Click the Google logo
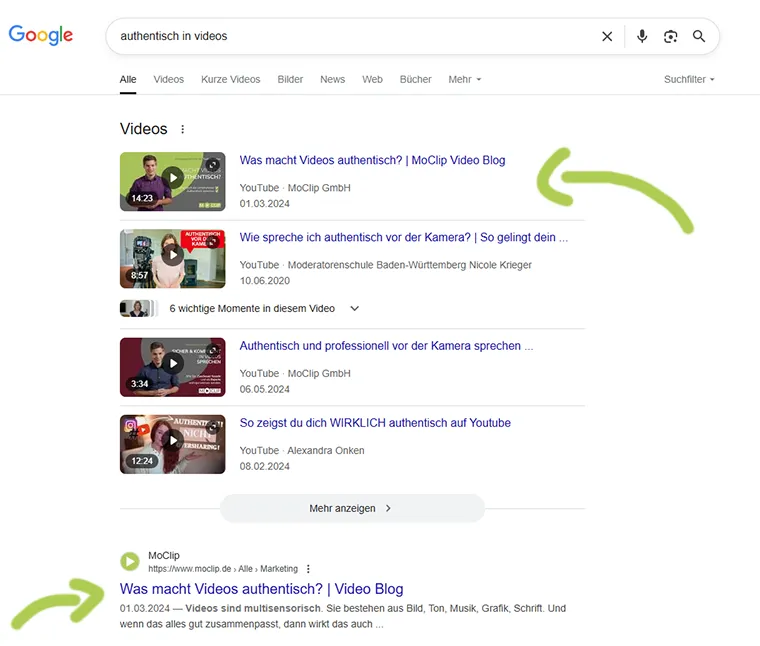This screenshot has width=760, height=646. point(41,35)
